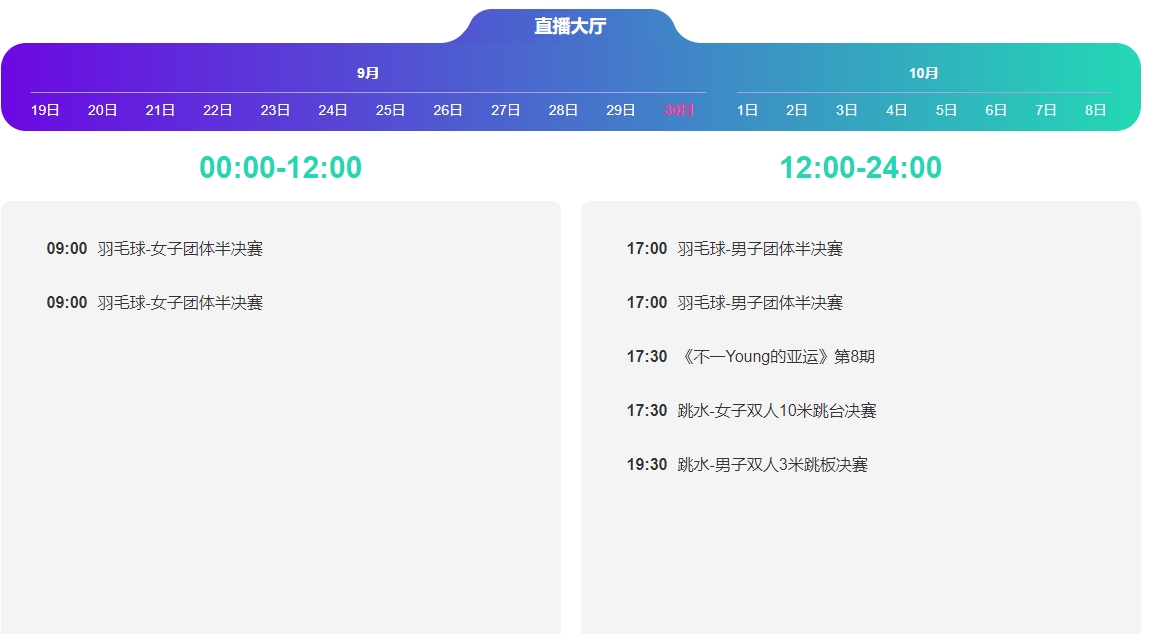Select 26日 in the date bar
This screenshot has height=634, width=1150.
[x=448, y=110]
